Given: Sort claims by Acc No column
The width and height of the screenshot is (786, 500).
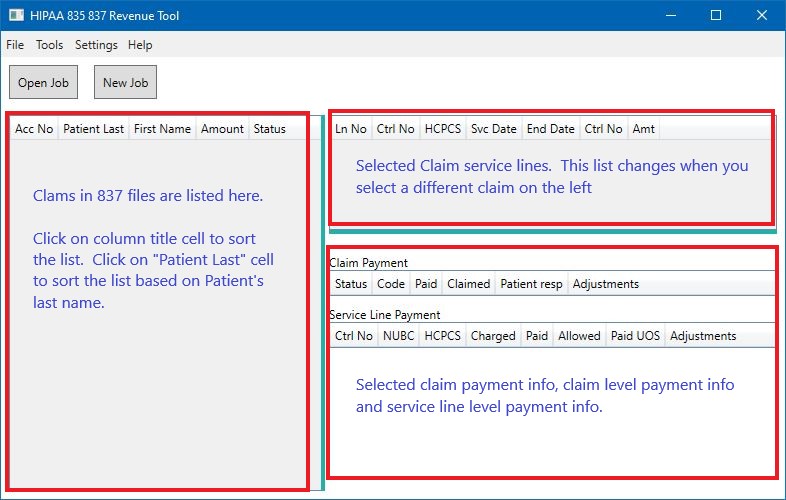Looking at the screenshot, I should (34, 129).
